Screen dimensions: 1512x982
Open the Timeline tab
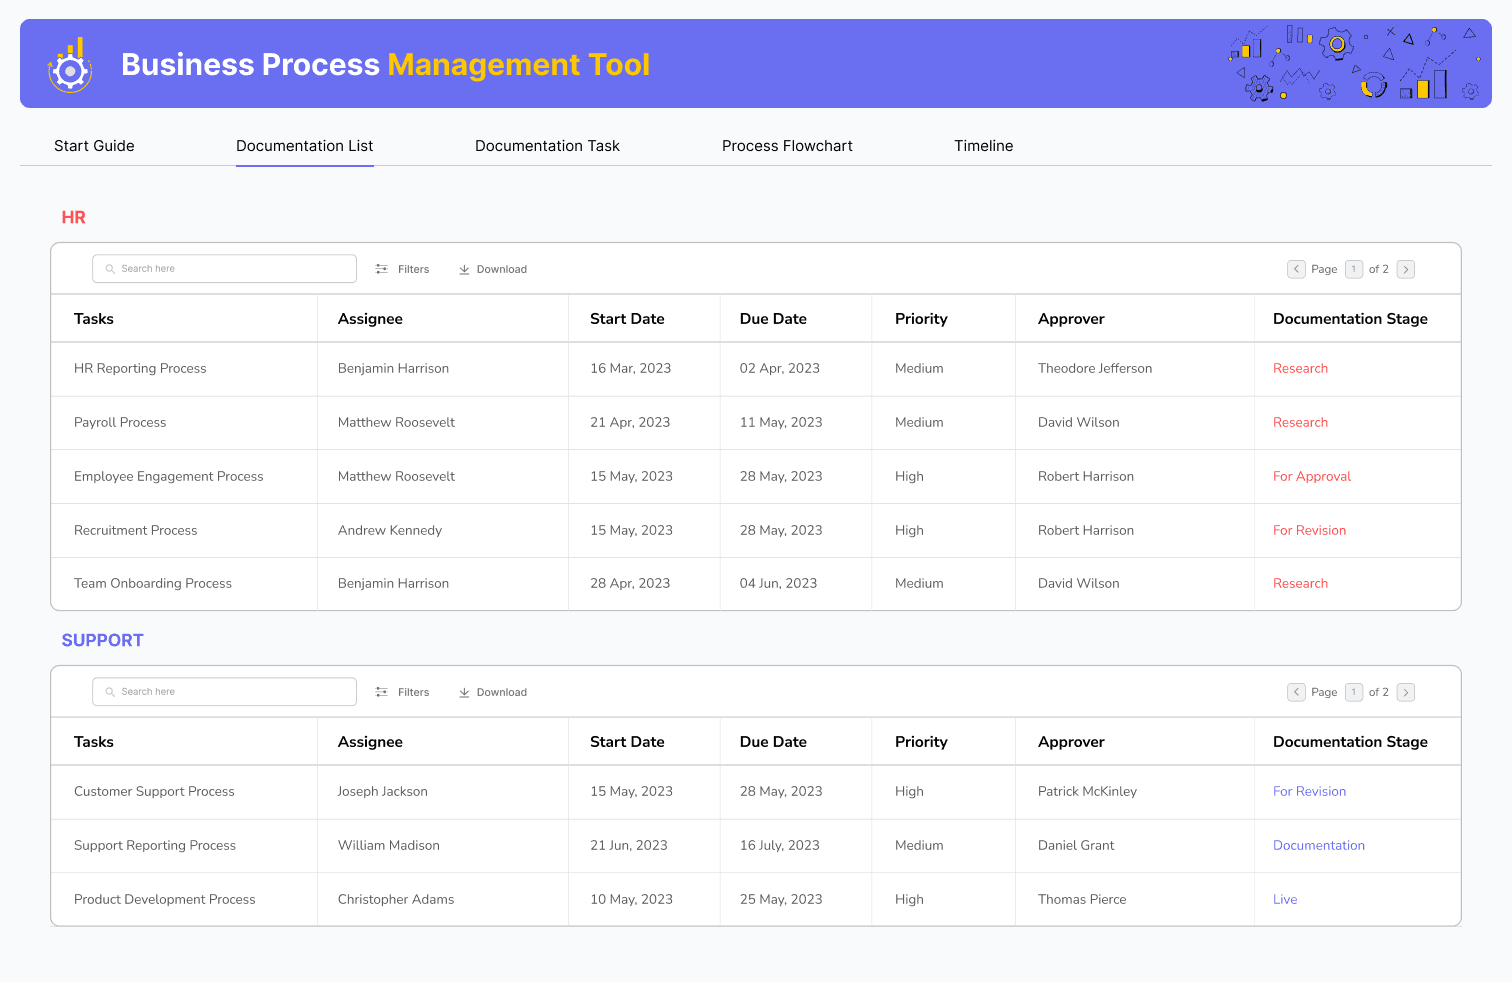click(983, 146)
